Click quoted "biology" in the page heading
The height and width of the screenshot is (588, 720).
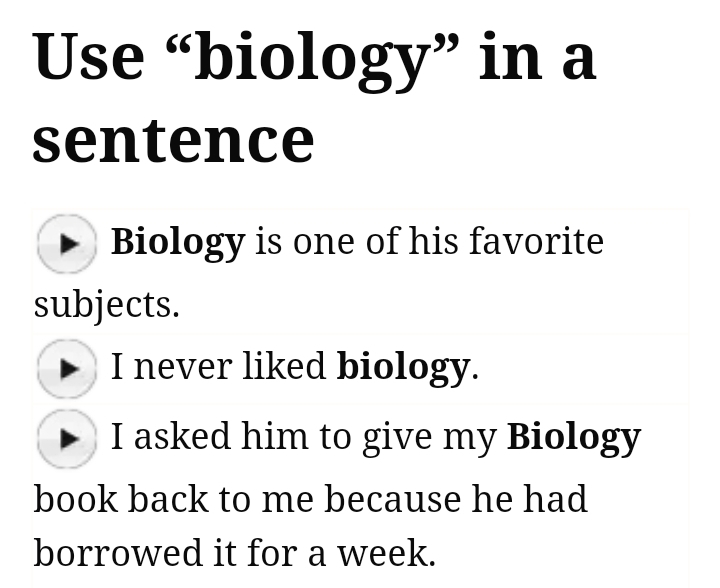coord(325,57)
